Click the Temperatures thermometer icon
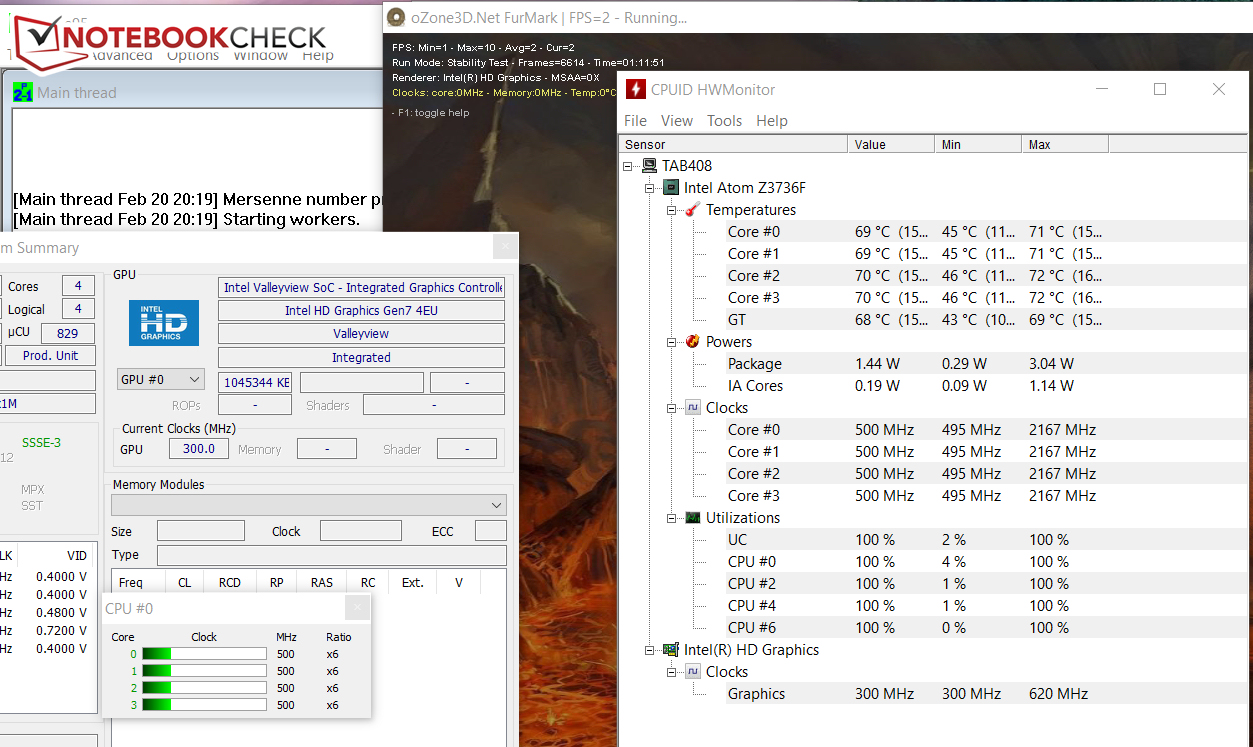This screenshot has height=747, width=1253. tap(692, 210)
